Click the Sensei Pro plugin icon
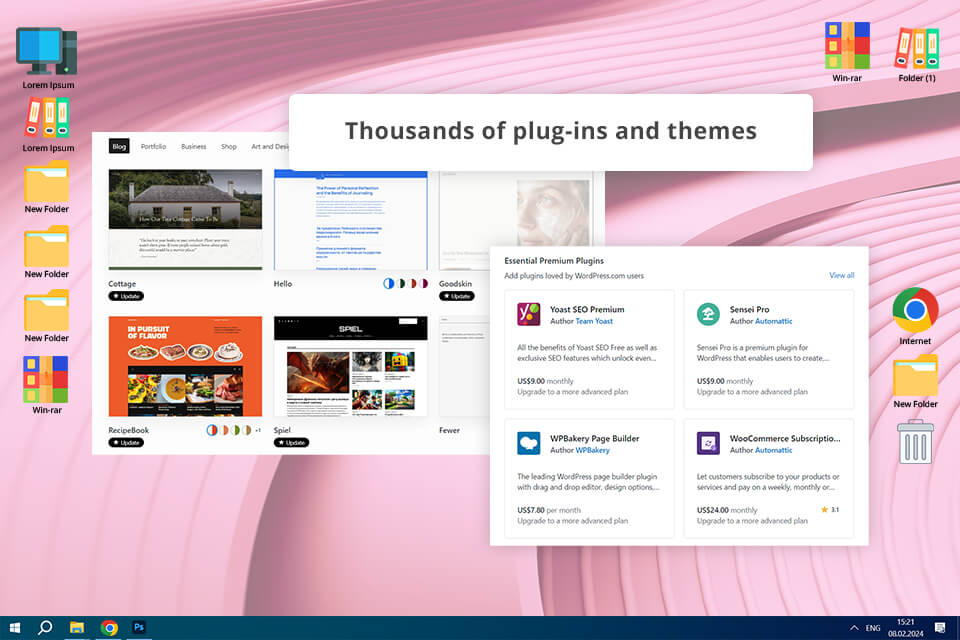This screenshot has width=960, height=640. 708,314
